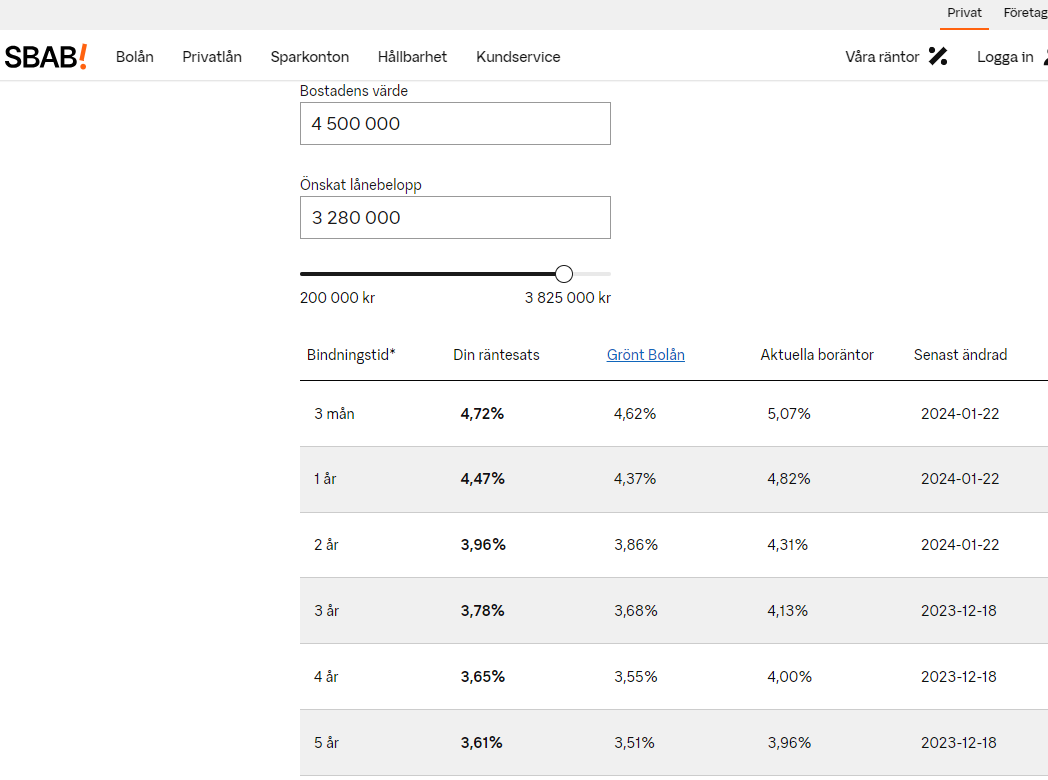Image resolution: width=1048 pixels, height=780 pixels.
Task: Click the 3,86% Grönt Bolån rate
Action: pyautogui.click(x=636, y=545)
